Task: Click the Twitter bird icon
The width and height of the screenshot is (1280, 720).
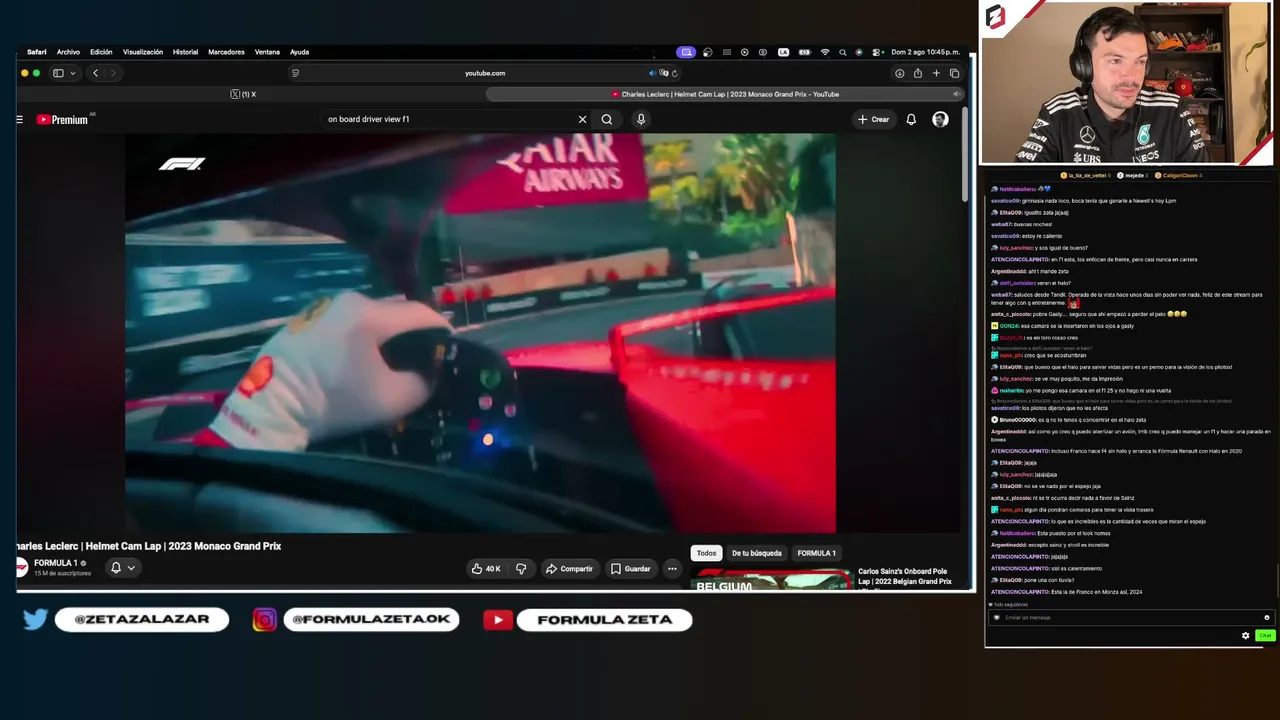Action: (35, 620)
